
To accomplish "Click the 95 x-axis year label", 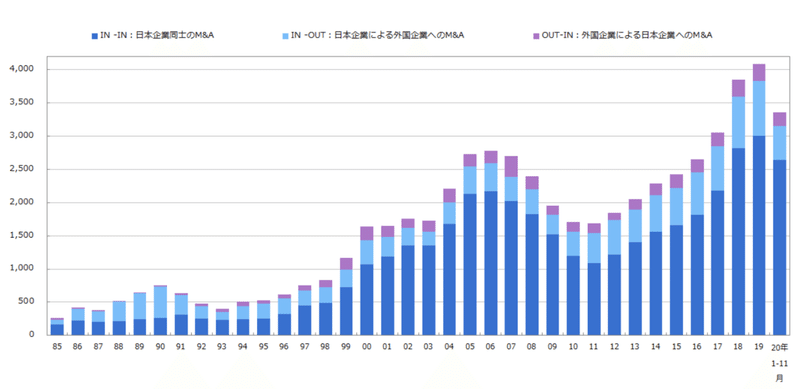I will tap(263, 346).
